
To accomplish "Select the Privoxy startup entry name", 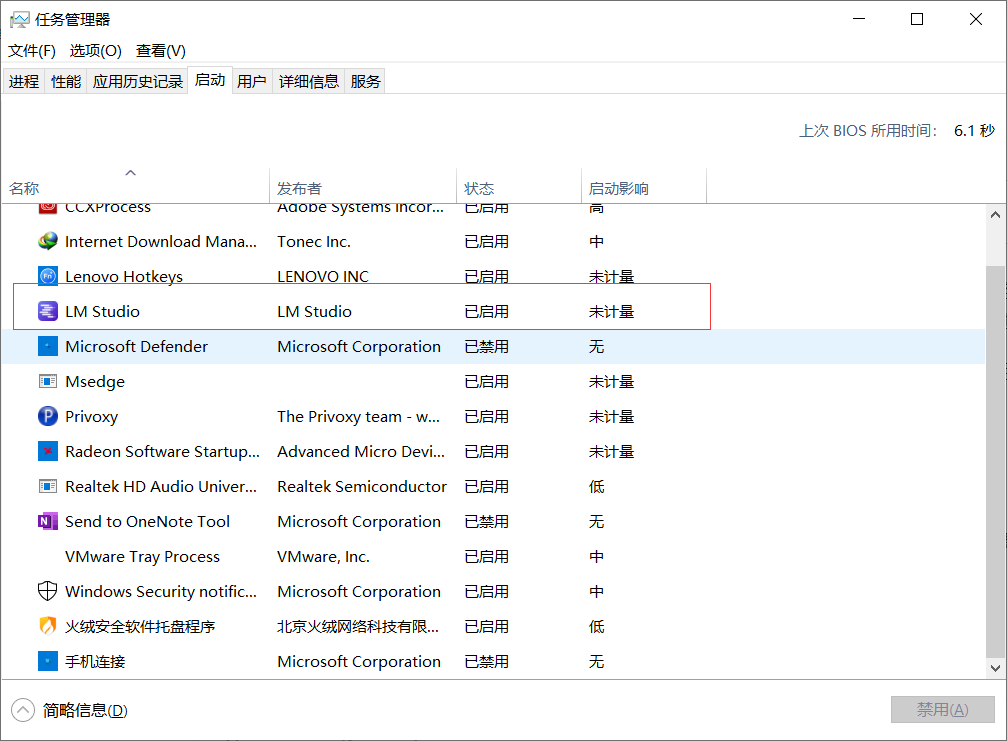I will 91,417.
